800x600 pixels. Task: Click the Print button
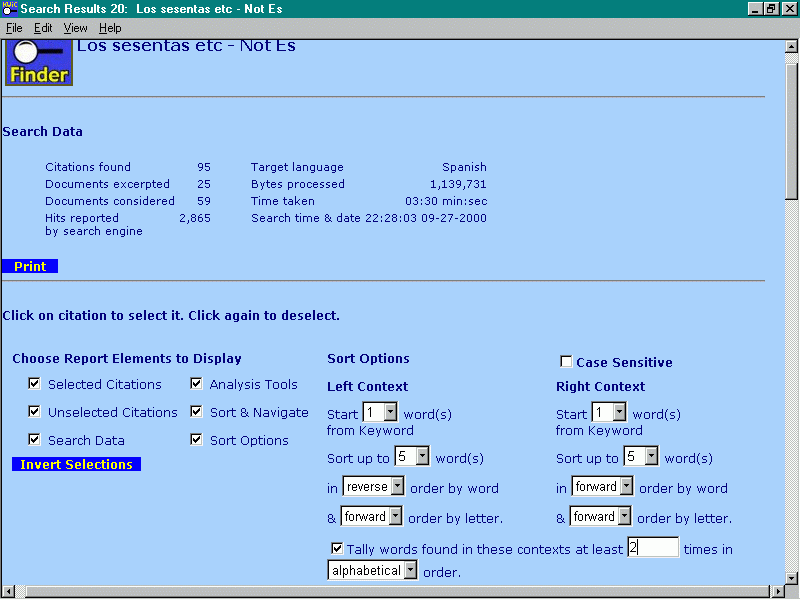[x=30, y=266]
